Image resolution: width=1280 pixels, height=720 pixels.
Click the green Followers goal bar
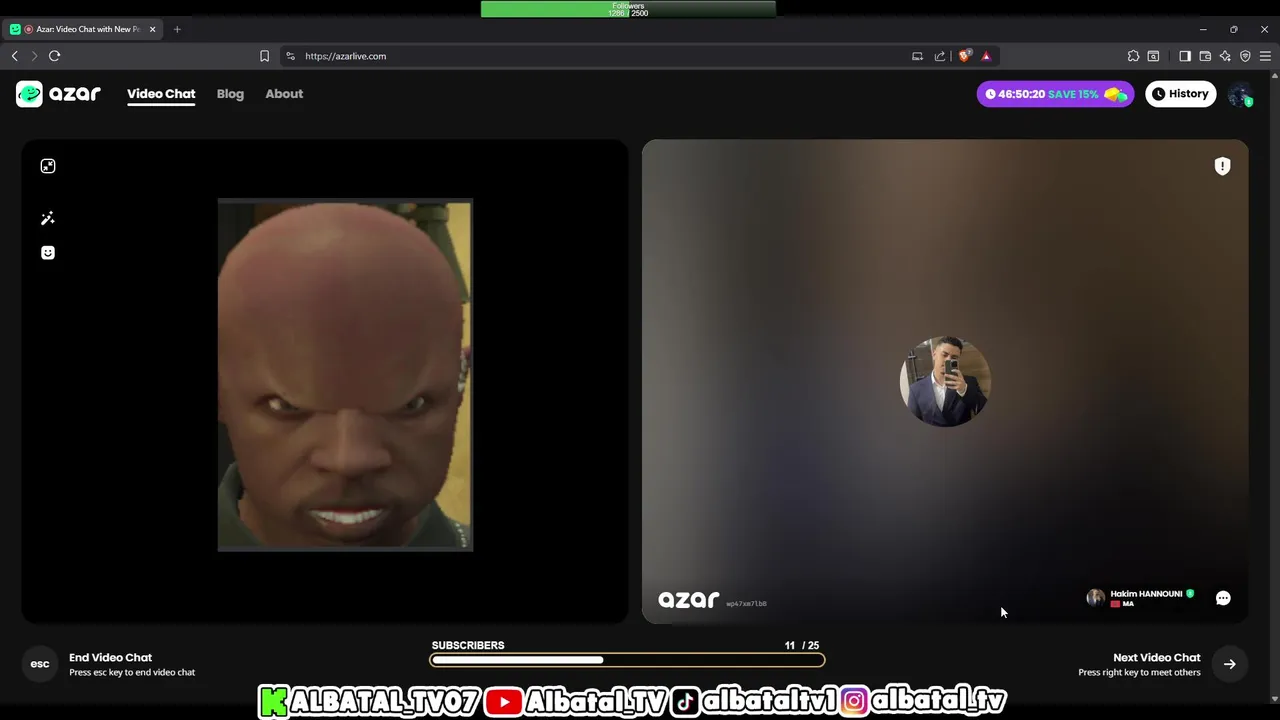click(x=628, y=9)
